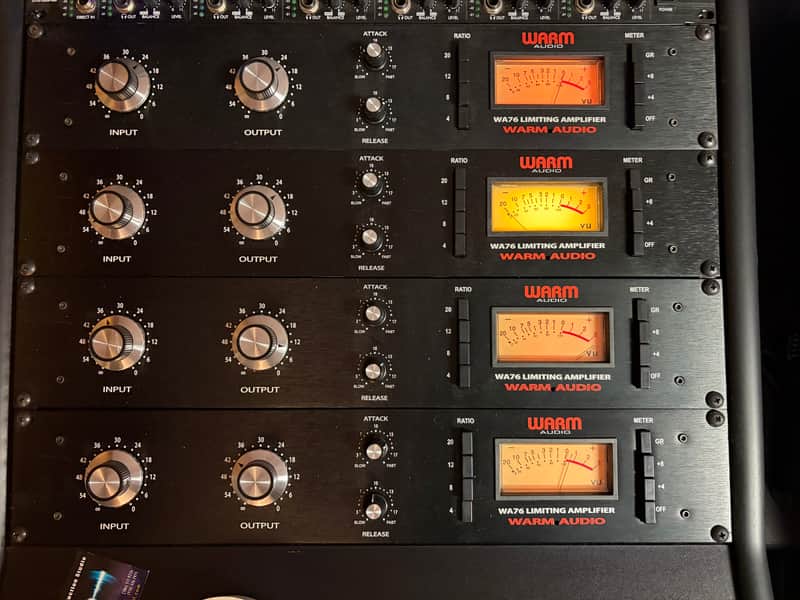Viewport: 800px width, 600px height.
Task: Select ratio 8 on the third WA76
Action: coord(464,354)
